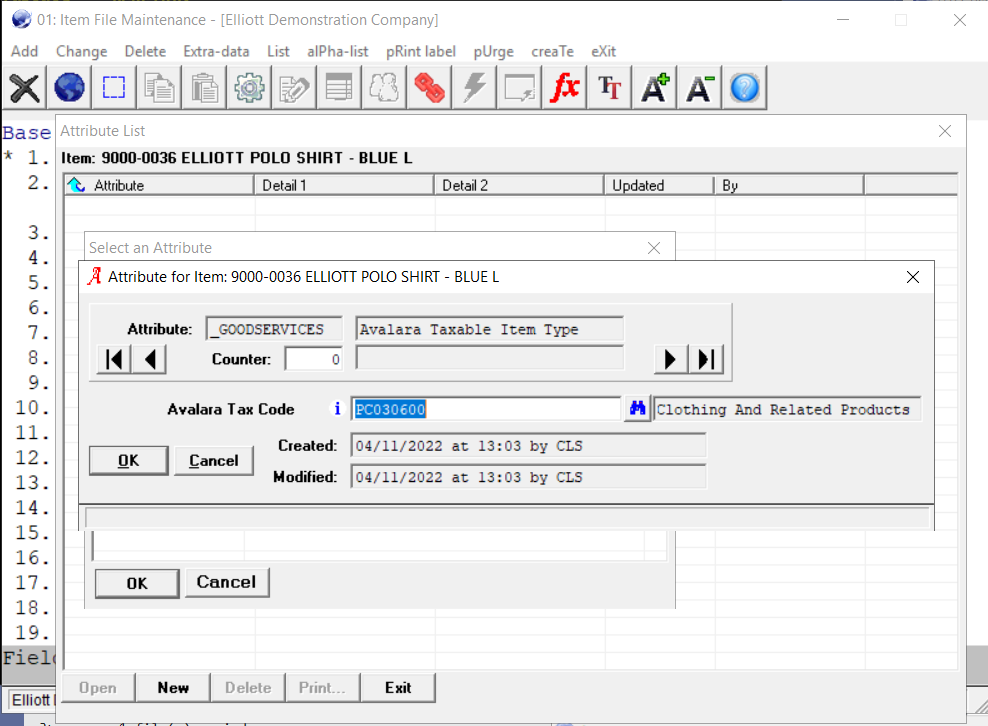
Task: Click the Copy toolbar icon
Action: pos(159,88)
